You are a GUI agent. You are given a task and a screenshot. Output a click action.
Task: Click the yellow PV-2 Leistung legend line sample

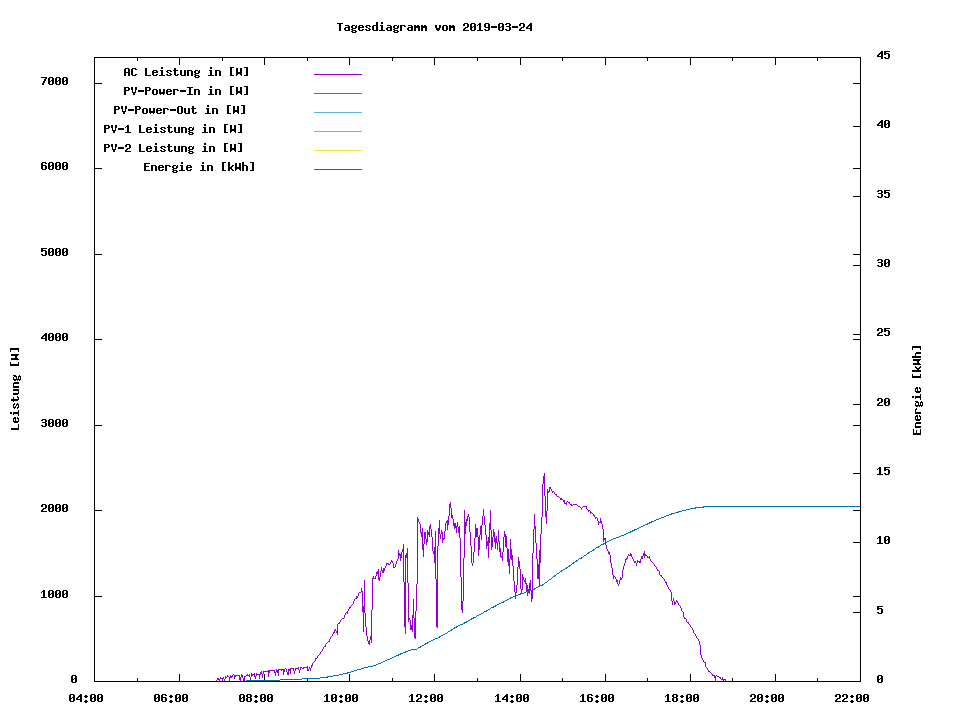(337, 150)
